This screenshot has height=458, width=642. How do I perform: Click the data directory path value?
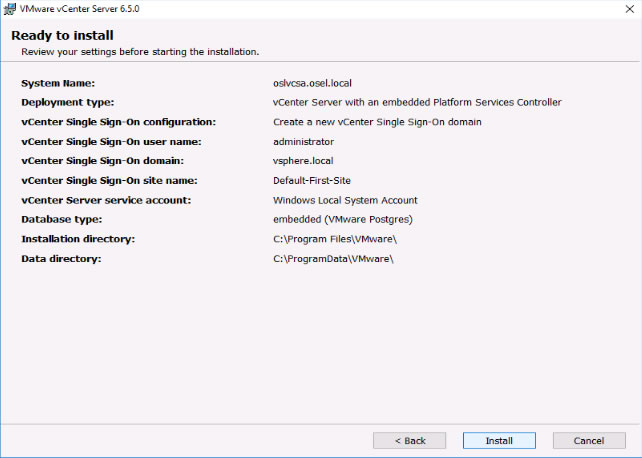click(x=333, y=259)
